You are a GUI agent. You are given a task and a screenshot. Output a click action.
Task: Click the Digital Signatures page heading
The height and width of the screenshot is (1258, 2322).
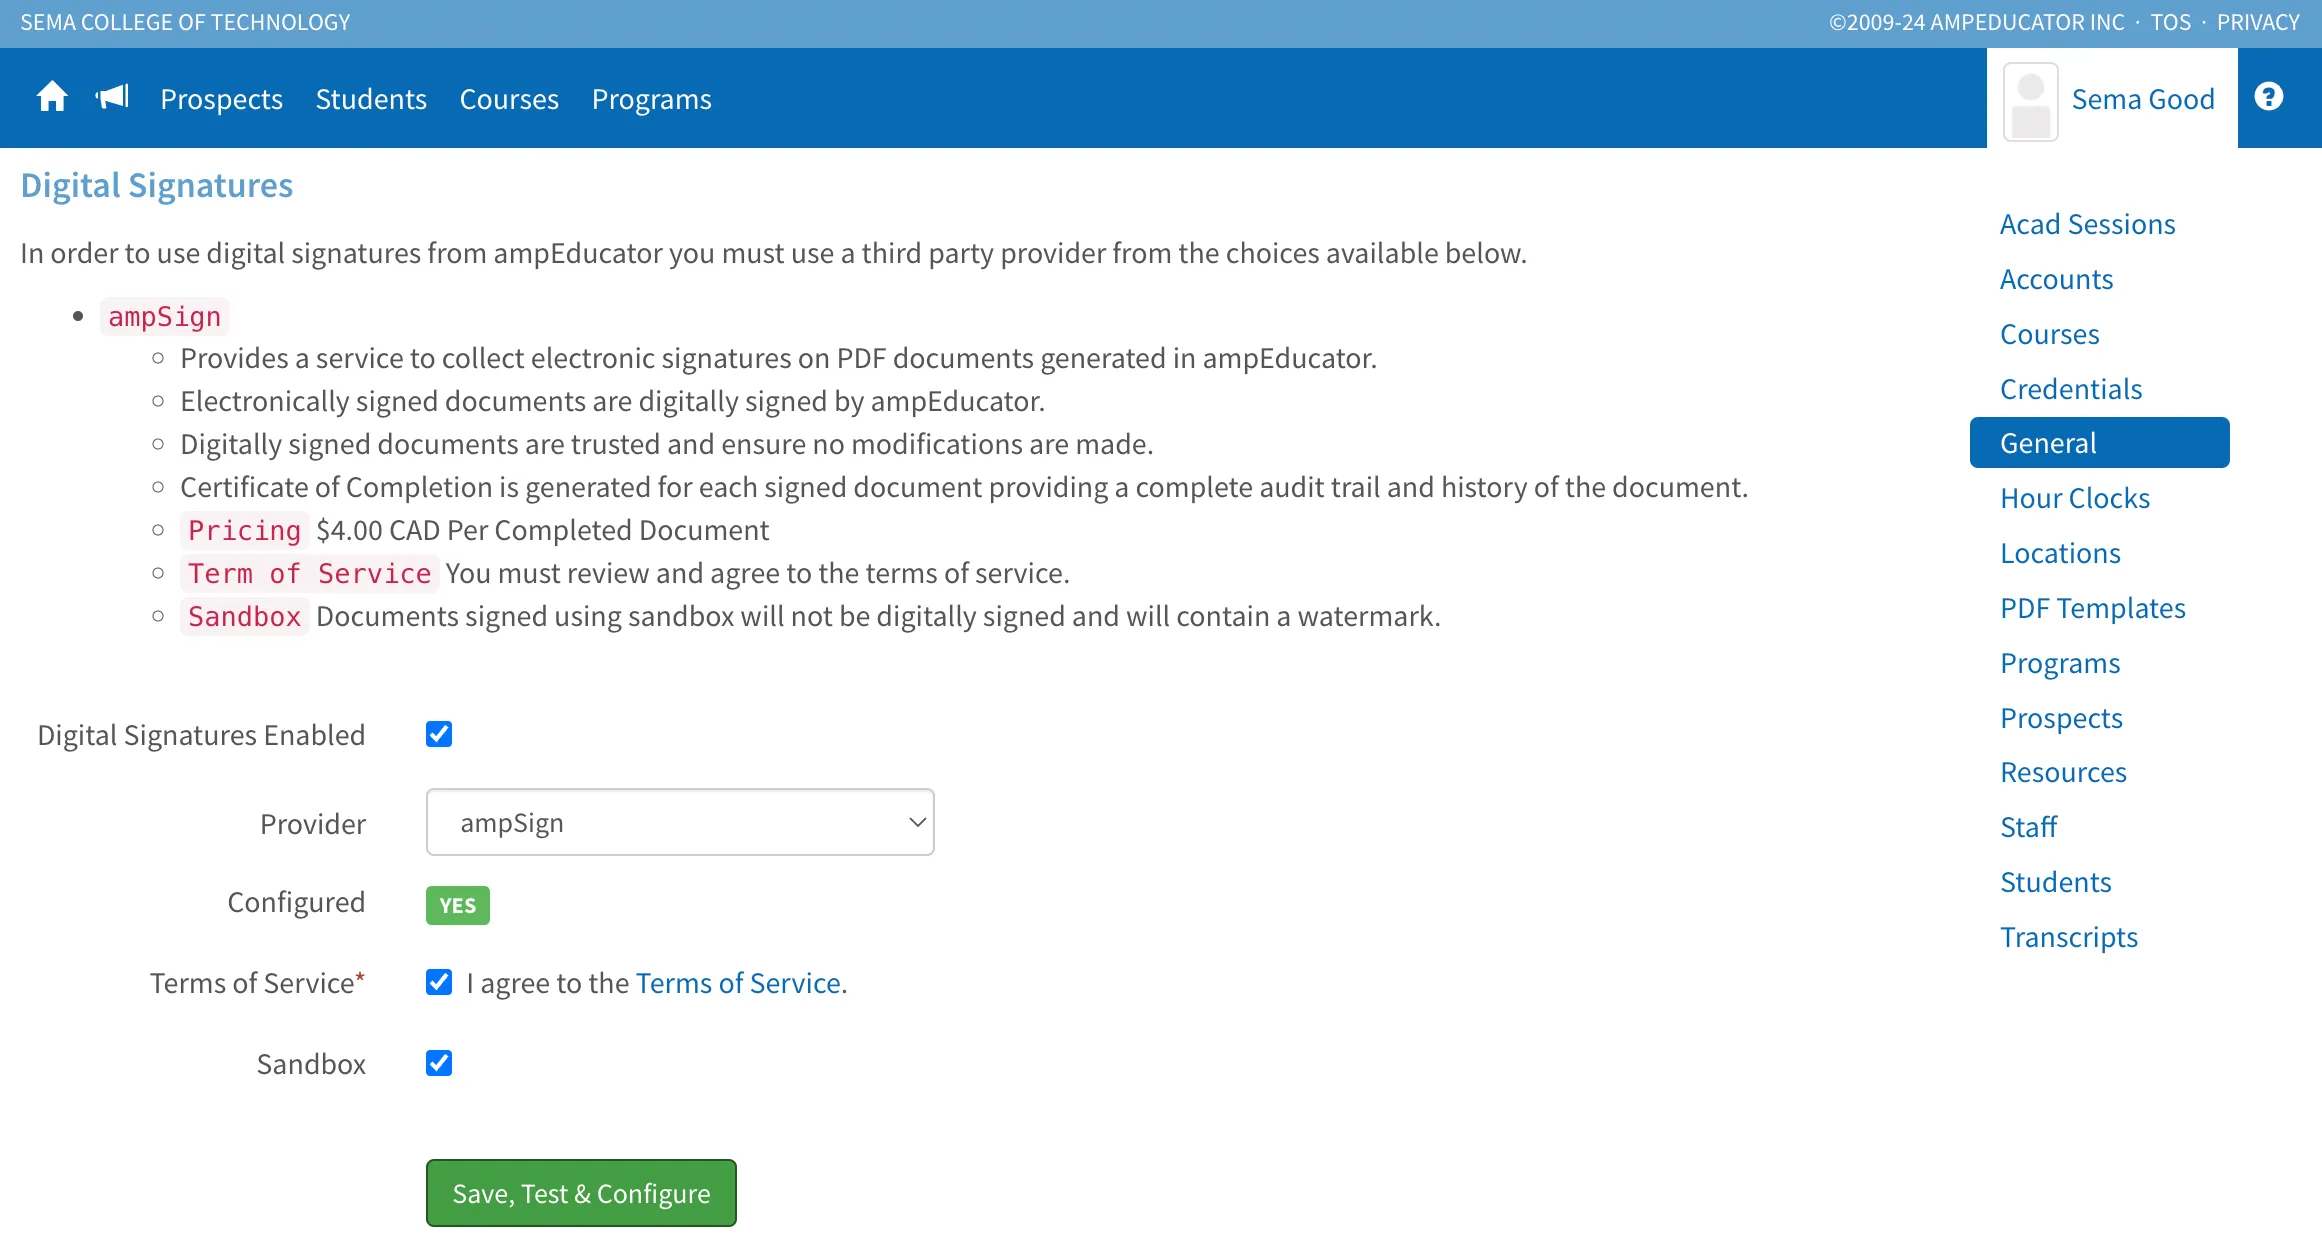tap(157, 185)
